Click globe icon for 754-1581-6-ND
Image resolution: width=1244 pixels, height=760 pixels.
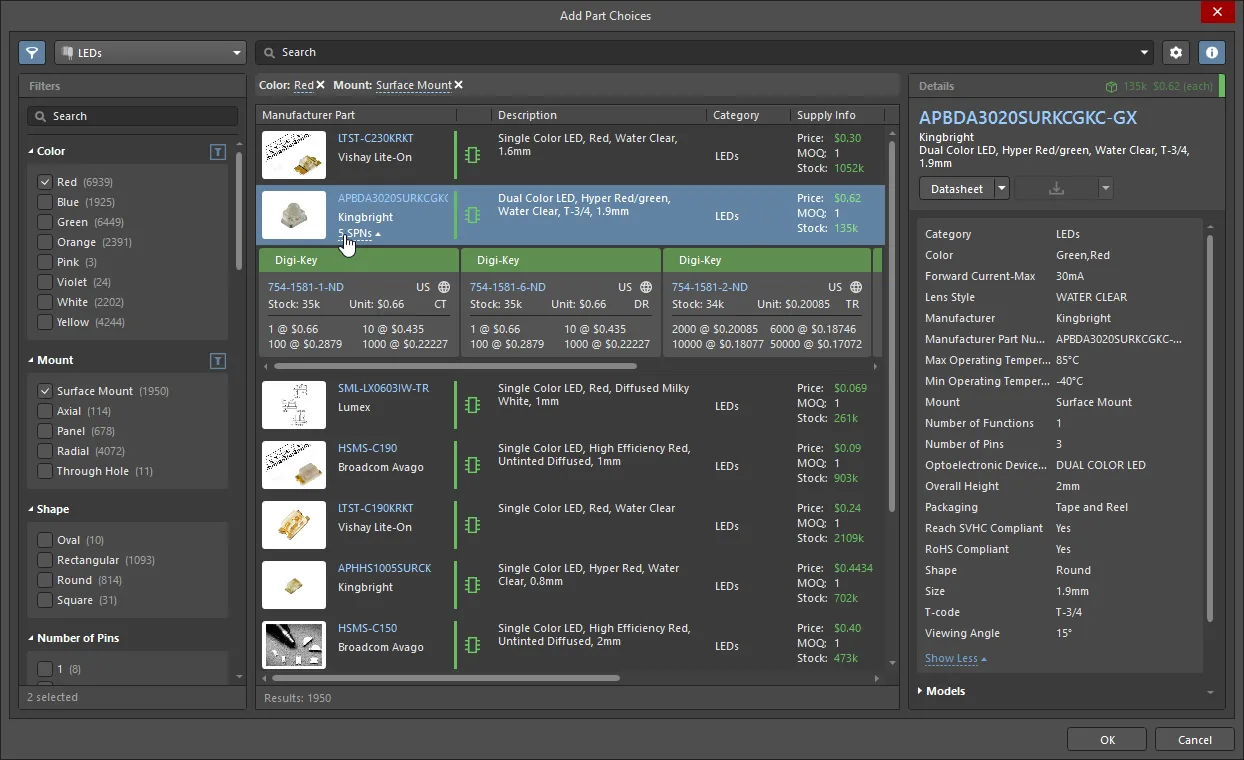646,287
